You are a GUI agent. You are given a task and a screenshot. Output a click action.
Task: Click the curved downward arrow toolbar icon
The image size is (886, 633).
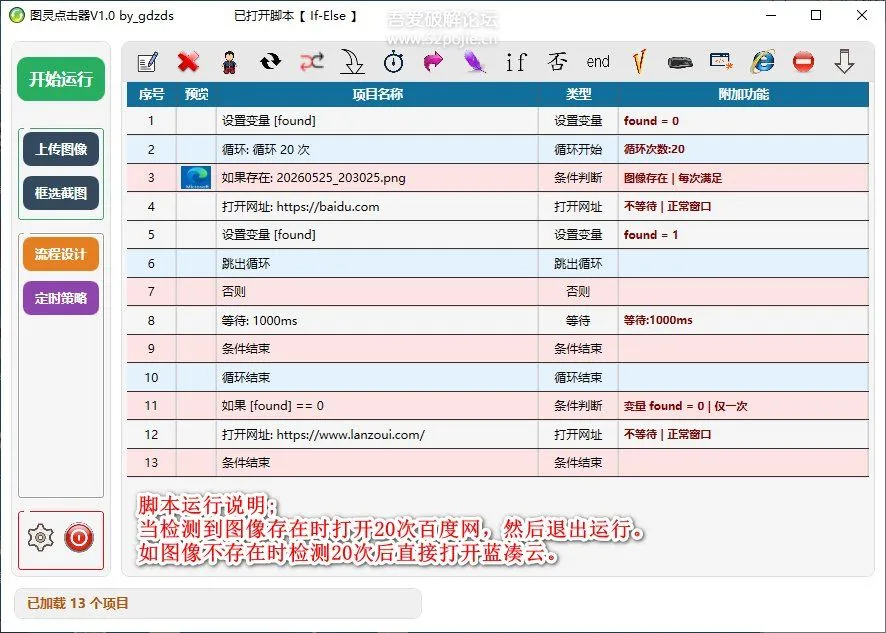[352, 62]
